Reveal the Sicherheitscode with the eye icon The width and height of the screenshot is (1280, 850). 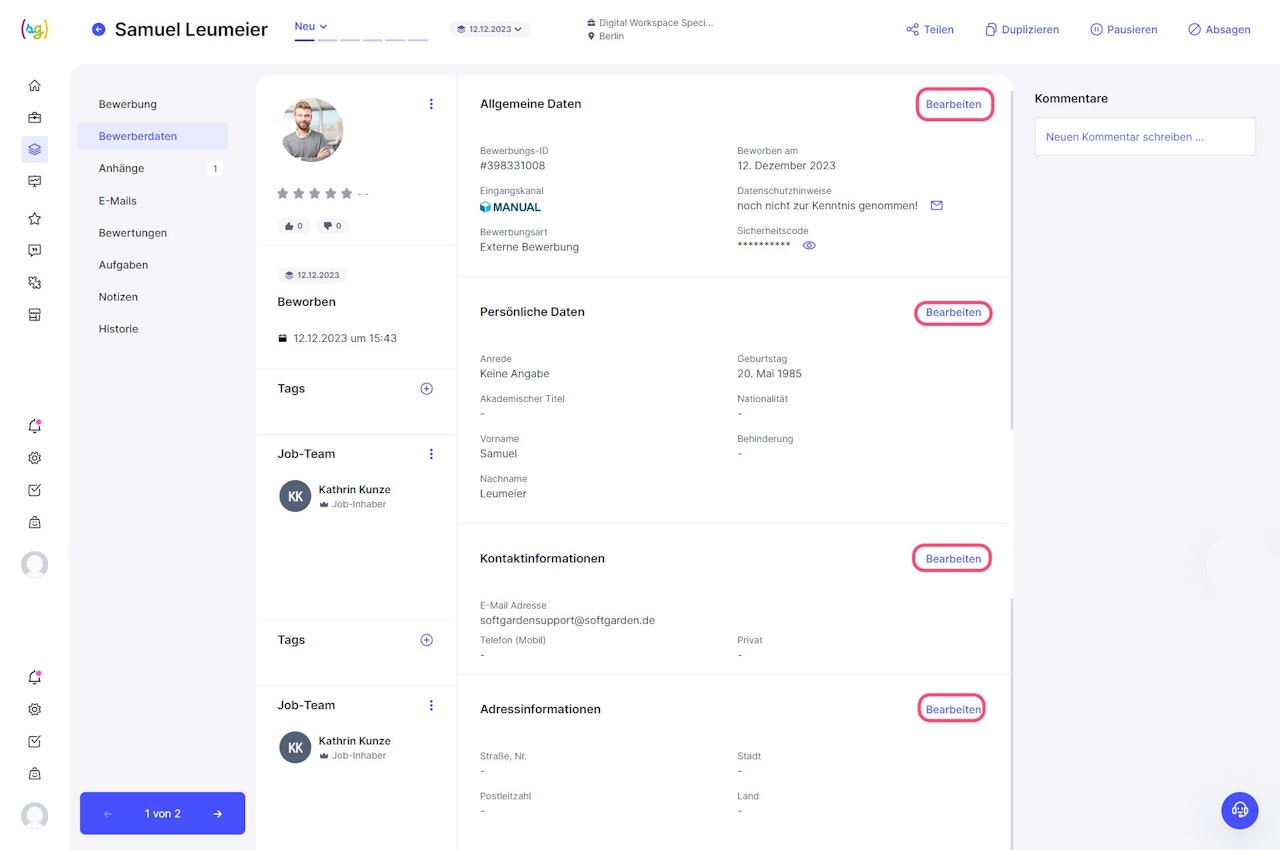(x=809, y=245)
